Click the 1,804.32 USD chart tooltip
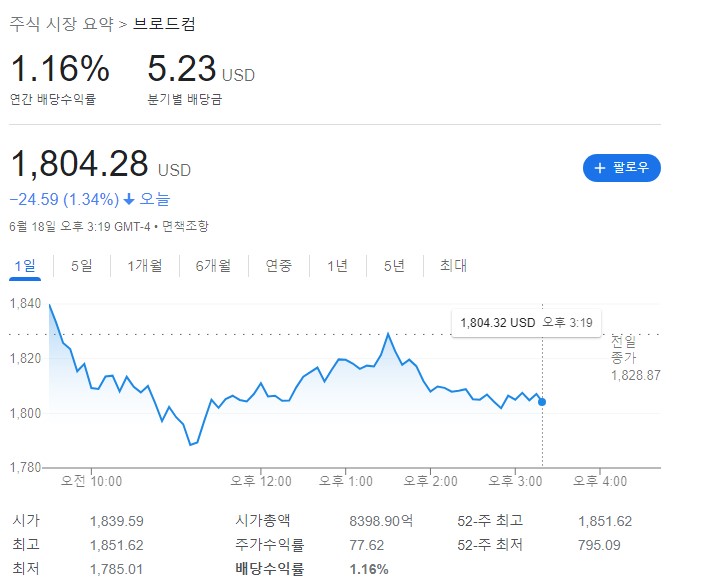The image size is (705, 584). click(x=526, y=323)
